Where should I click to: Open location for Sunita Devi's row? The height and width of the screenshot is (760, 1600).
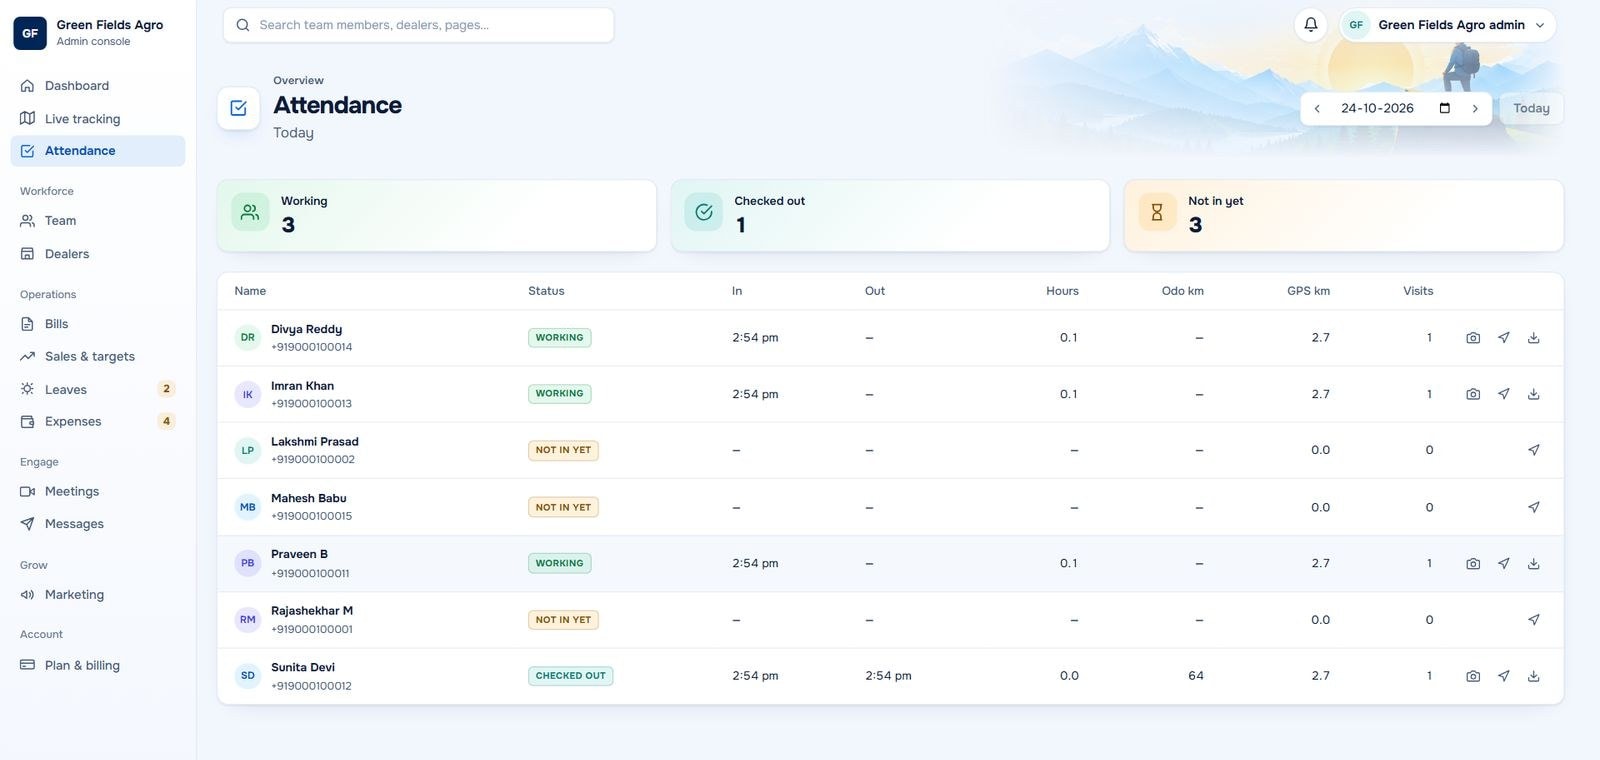click(x=1503, y=676)
